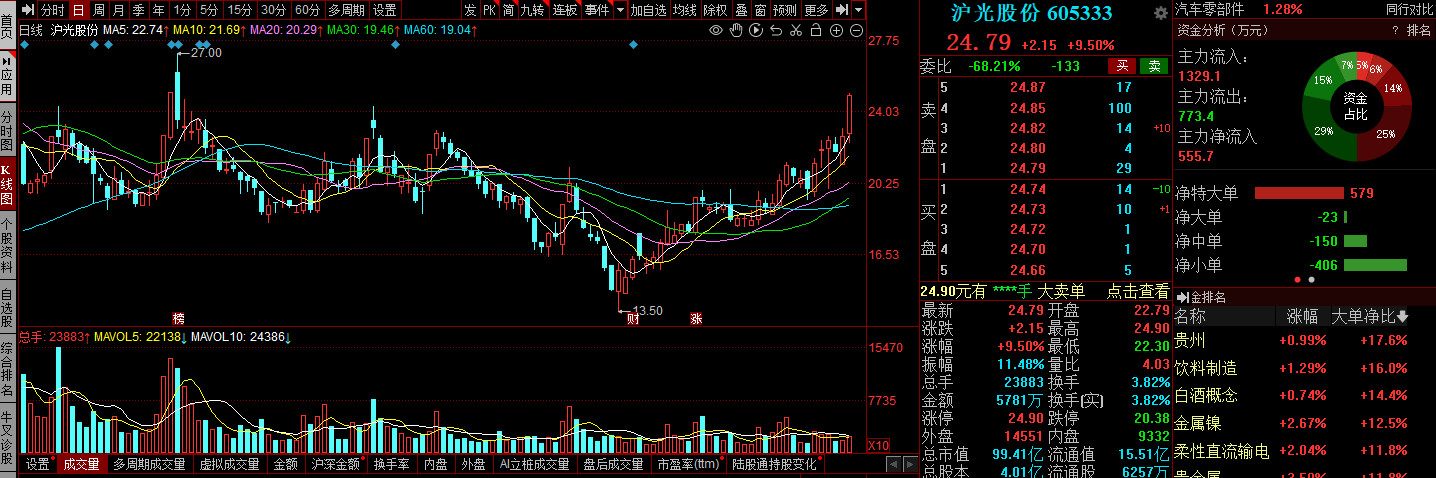Click the question mark help icon
Viewport: 1436px width, 478px height.
pos(1394,30)
